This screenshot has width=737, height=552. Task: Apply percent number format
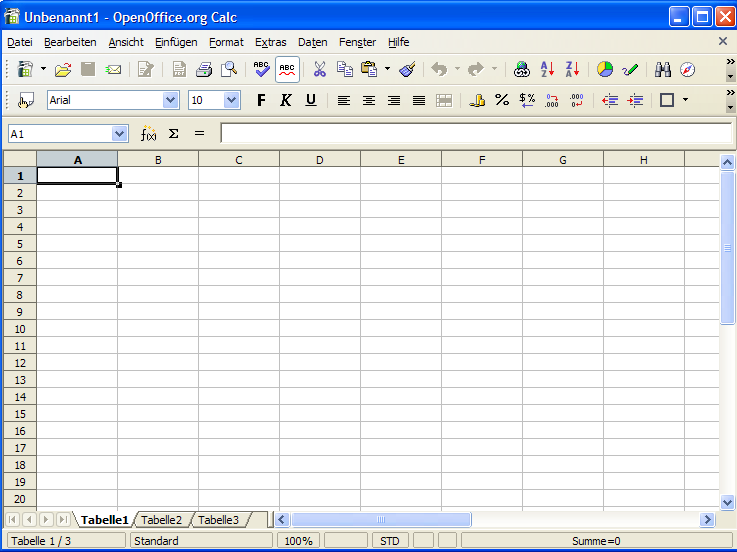pyautogui.click(x=502, y=100)
